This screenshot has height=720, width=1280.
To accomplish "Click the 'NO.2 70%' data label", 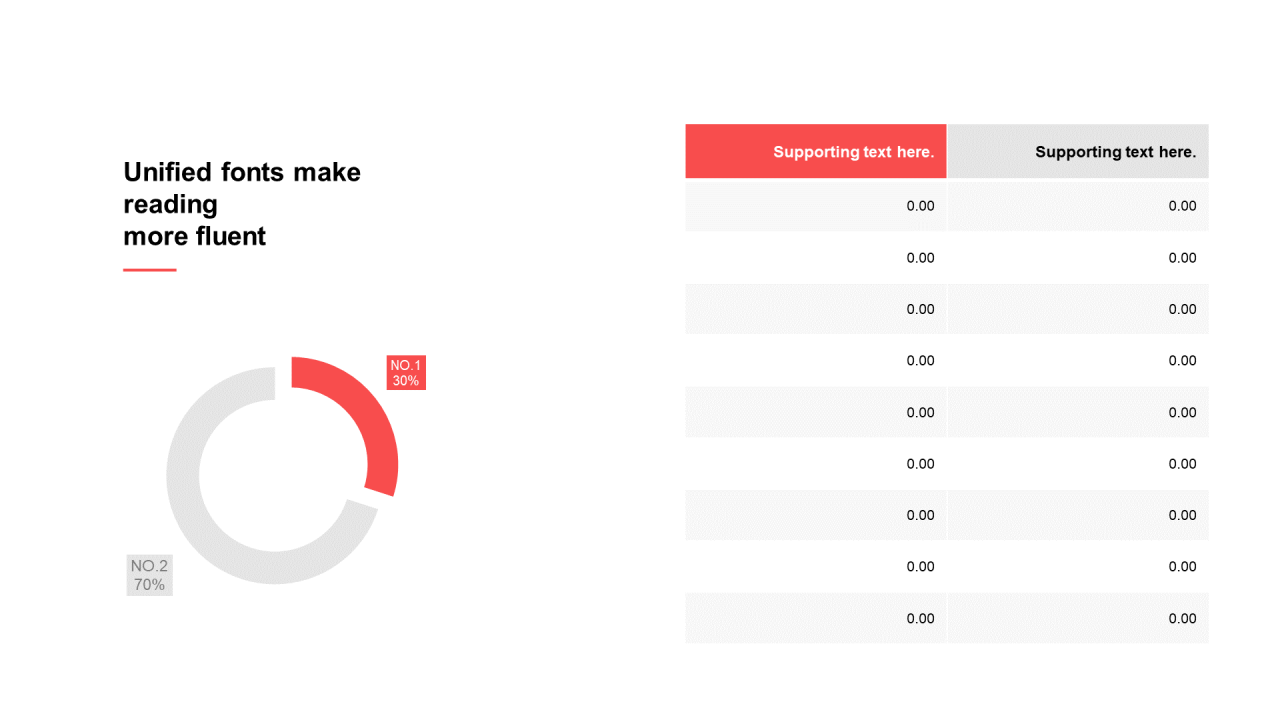I will (149, 575).
